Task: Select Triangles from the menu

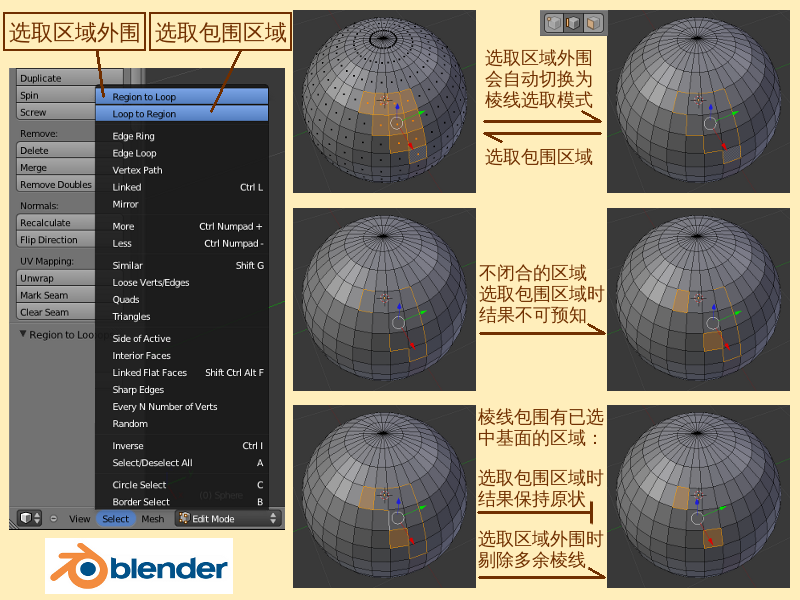Action: click(x=182, y=316)
